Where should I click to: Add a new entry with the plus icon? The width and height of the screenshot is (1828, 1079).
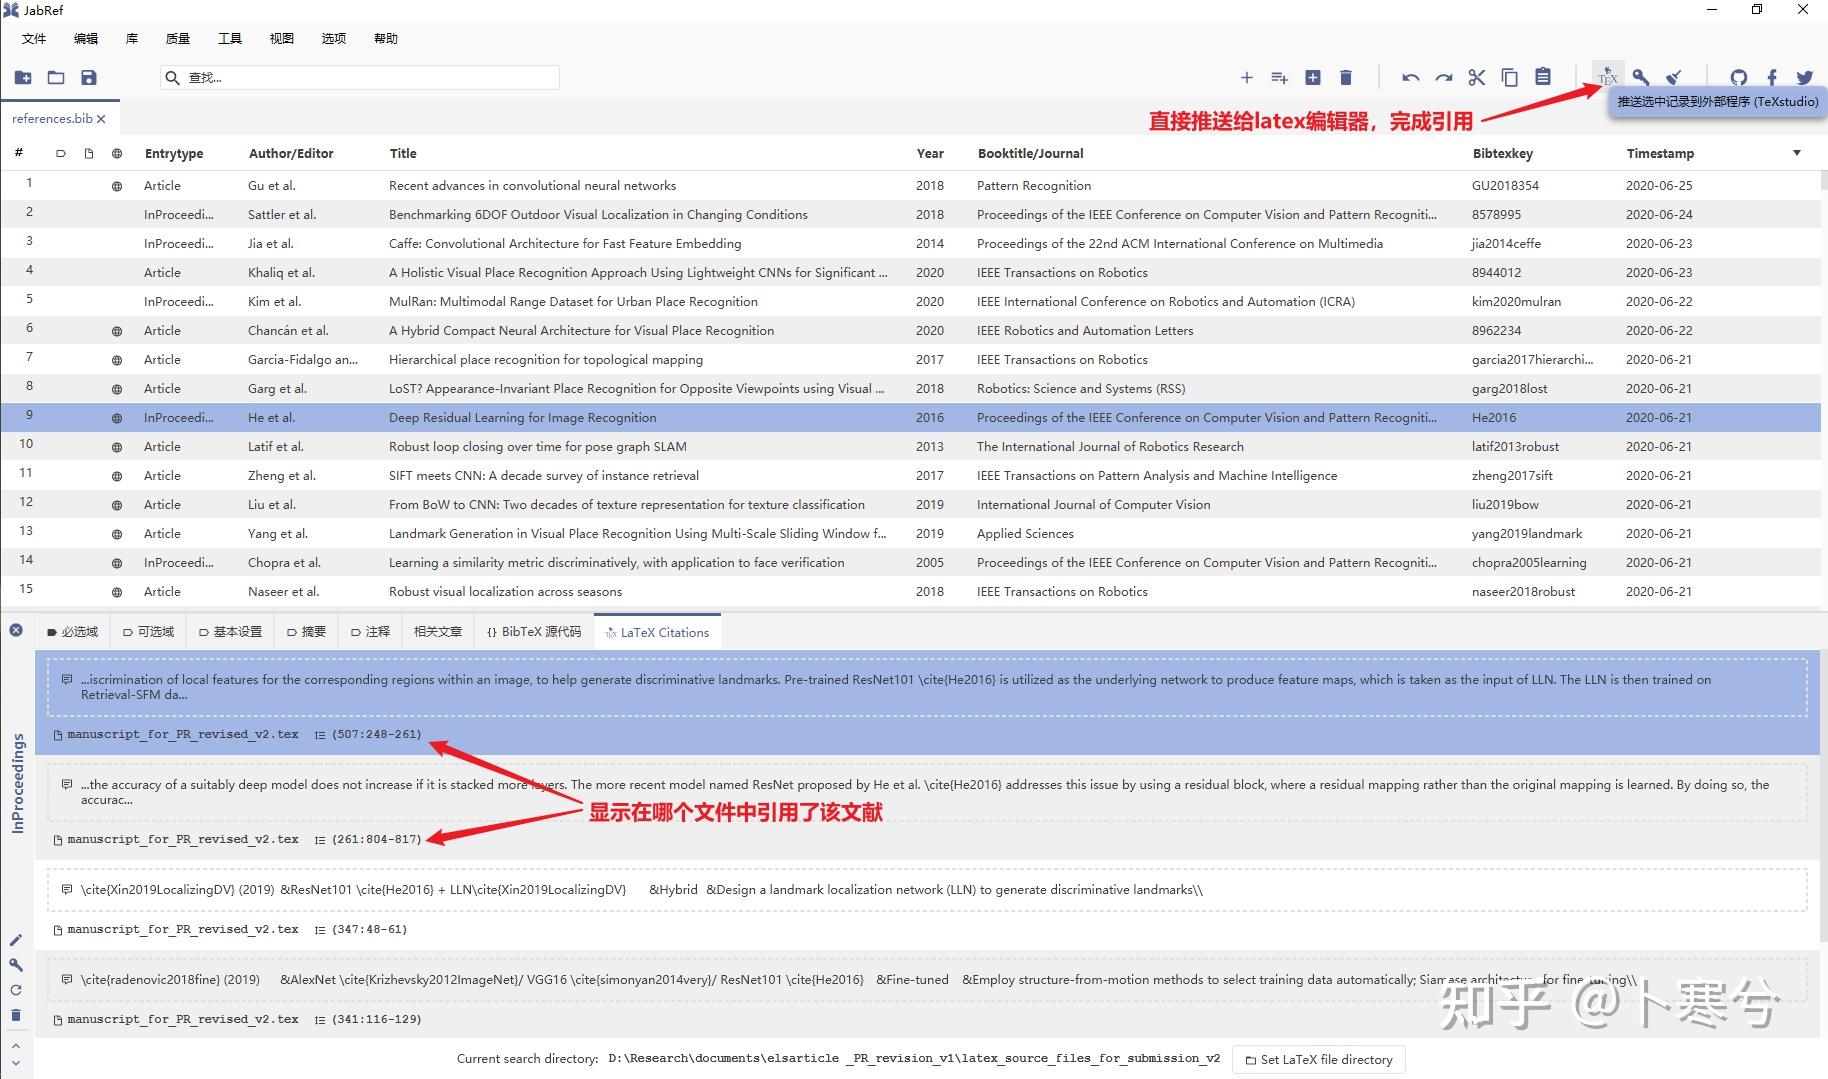point(1246,77)
